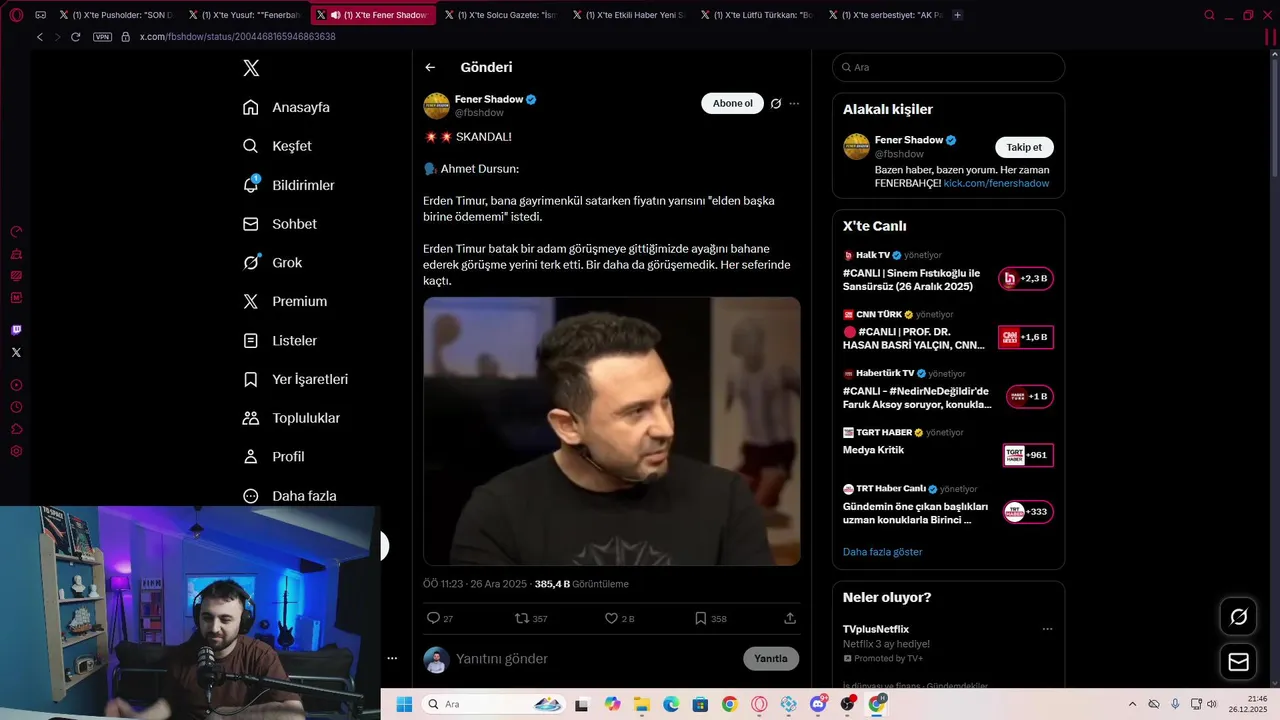Open TVplusNetflix three-dot options
The image size is (1280, 720).
coord(1047,629)
